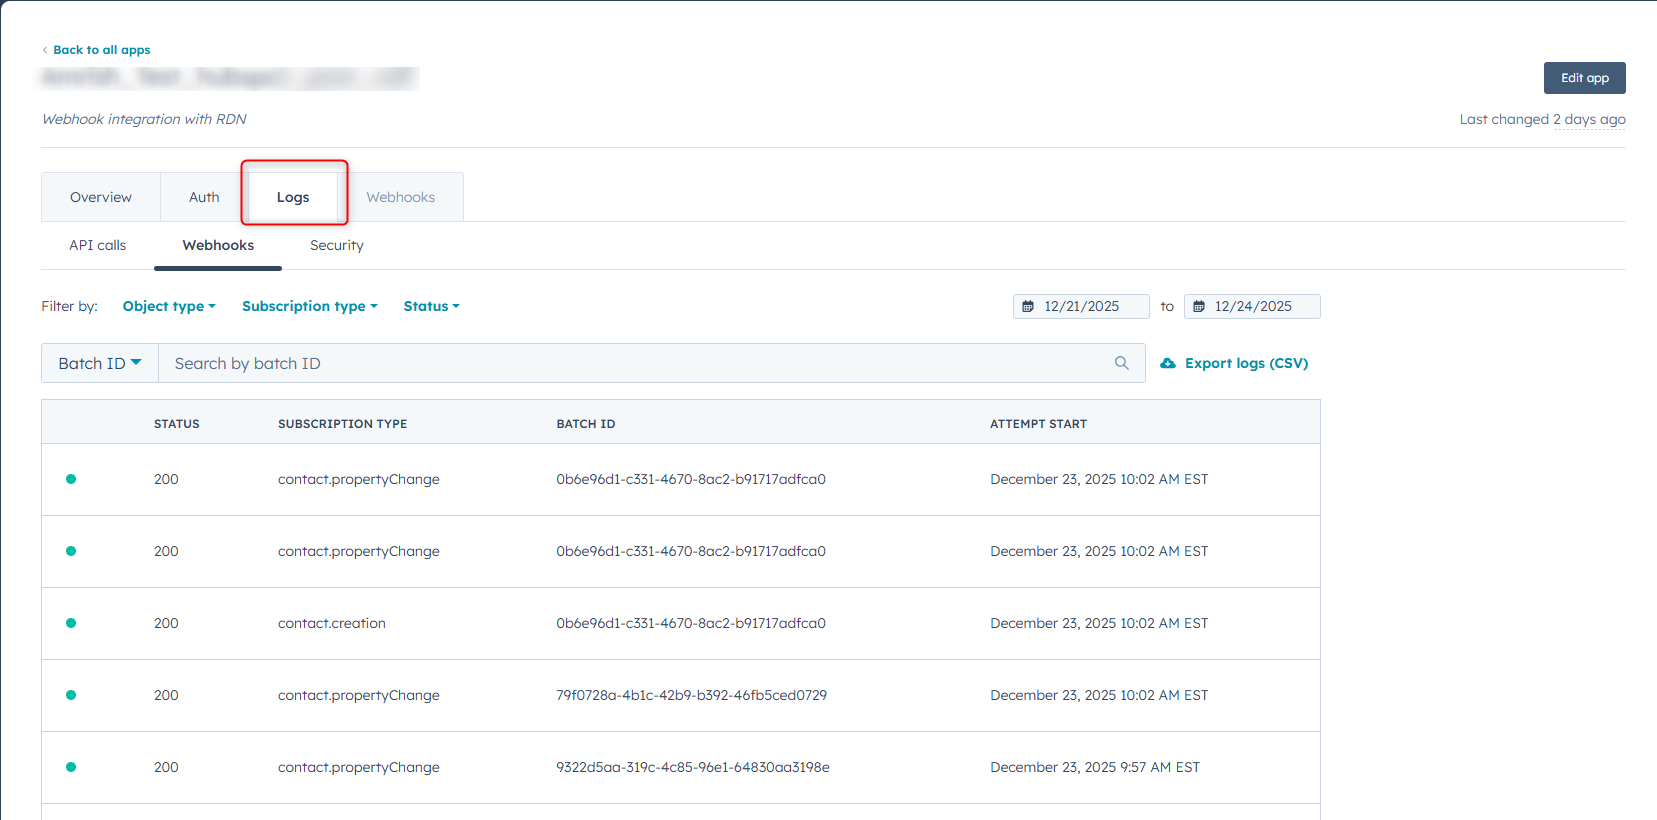This screenshot has height=820, width=1657.
Task: Click the search magnifier icon
Action: coord(1121,363)
